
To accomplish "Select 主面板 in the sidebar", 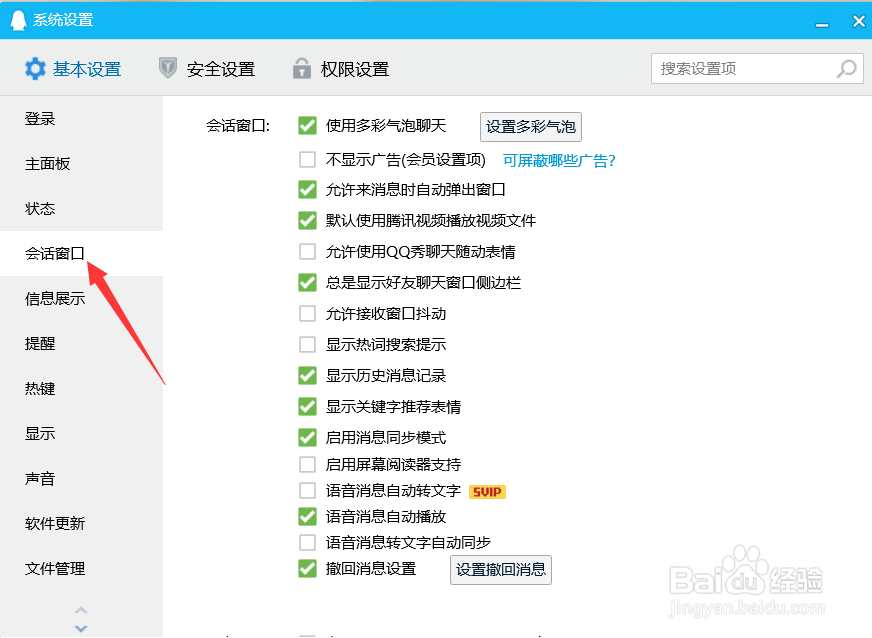I will pyautogui.click(x=81, y=164).
